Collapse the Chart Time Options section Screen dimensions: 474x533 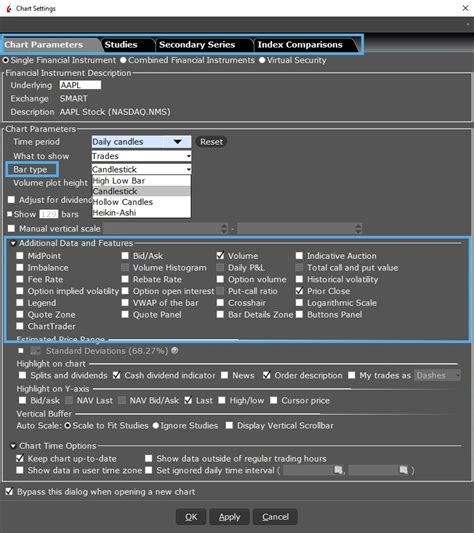tap(13, 446)
